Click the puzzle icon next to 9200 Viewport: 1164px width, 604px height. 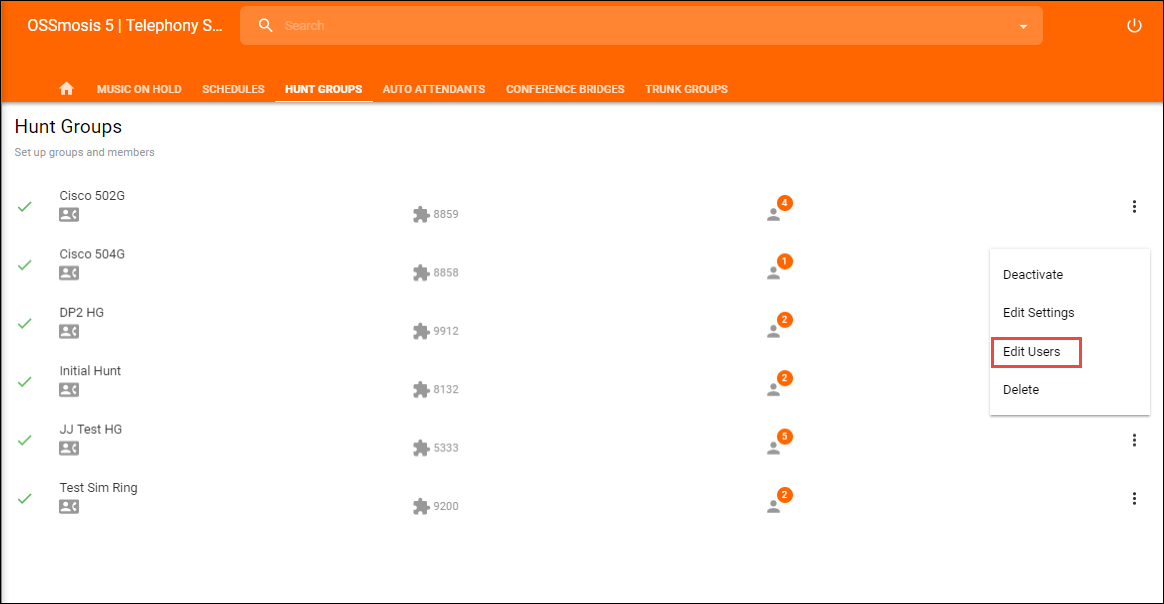[x=421, y=506]
